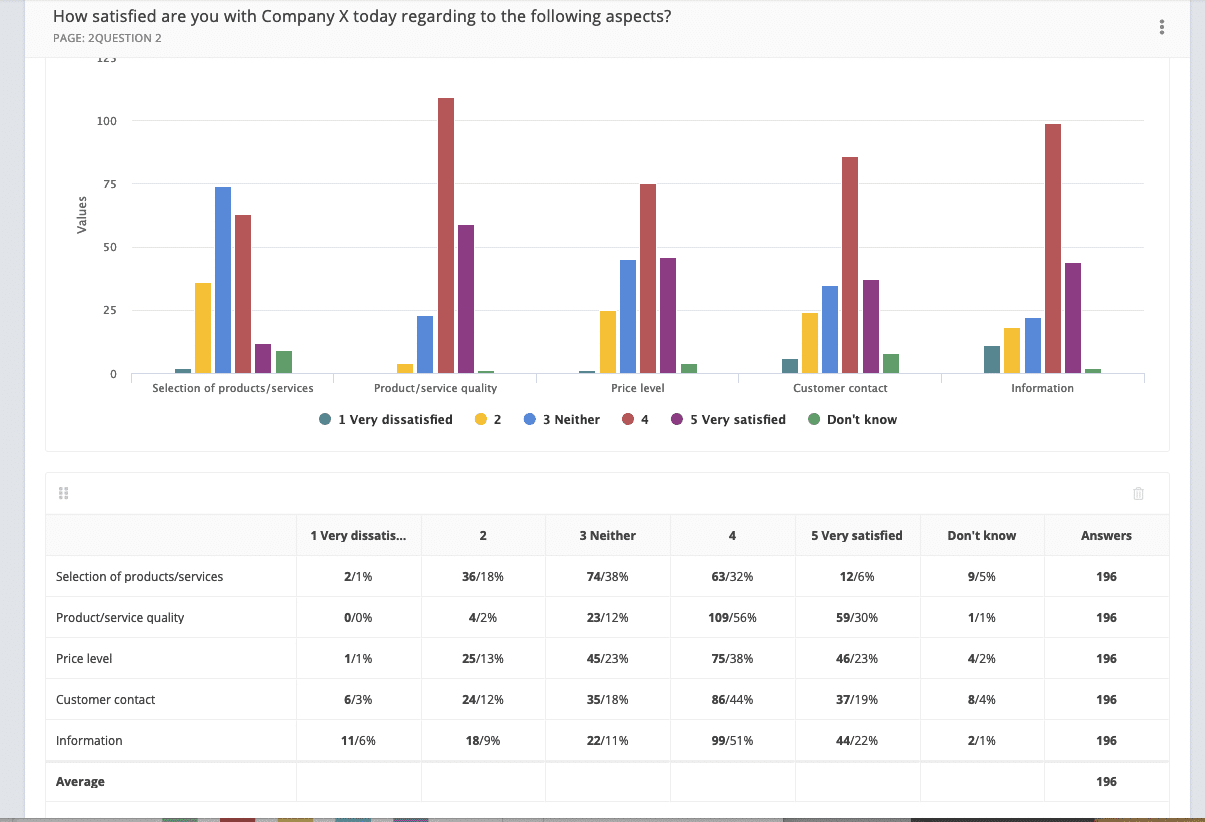The image size is (1205, 822).
Task: Open the three-dot options menu for the question
Action: click(x=1161, y=26)
